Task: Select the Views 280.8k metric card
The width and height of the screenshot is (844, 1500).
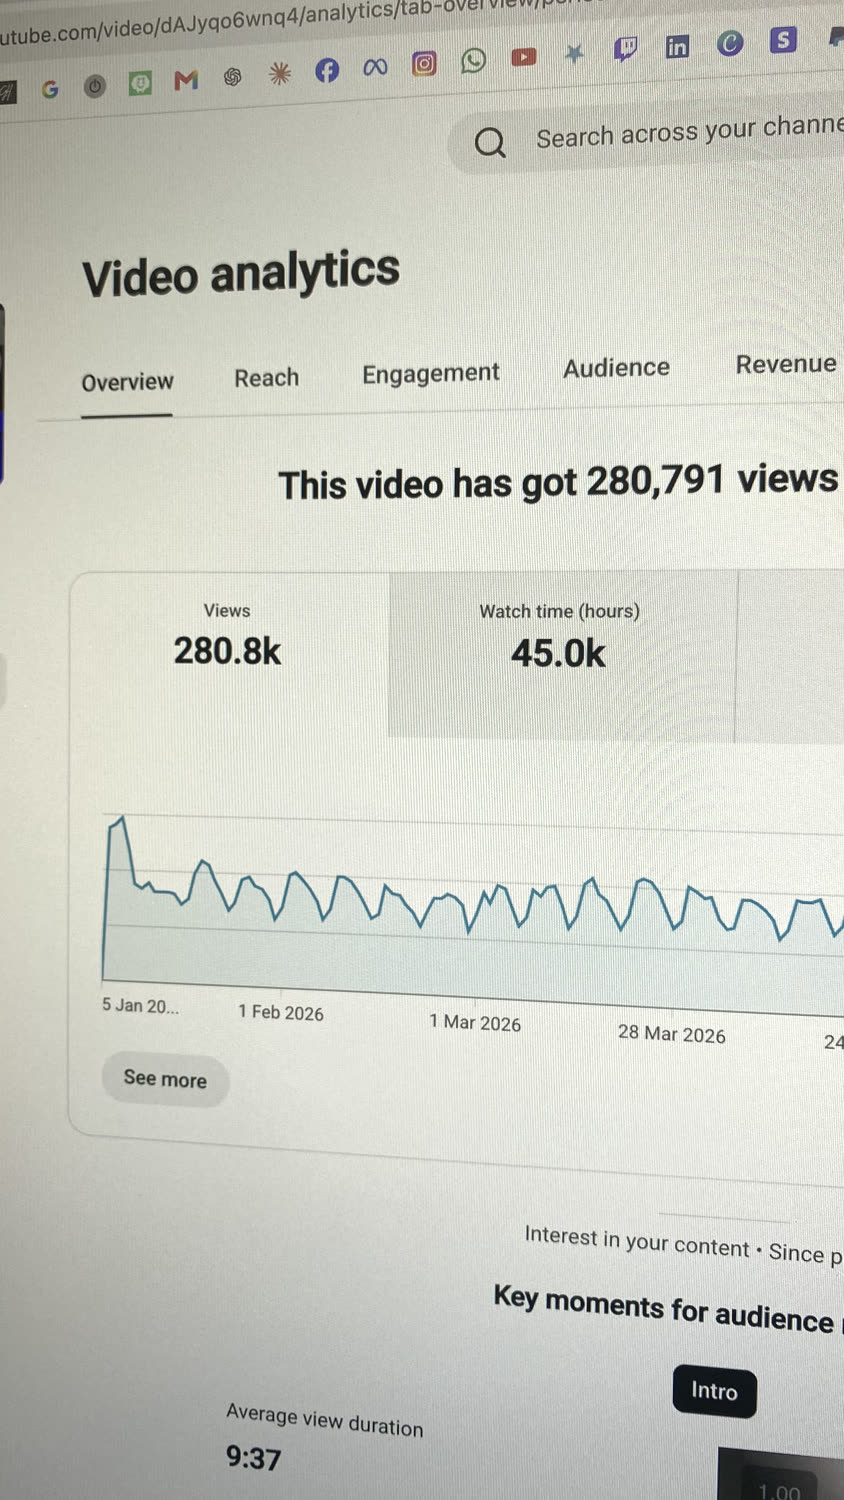Action: click(x=228, y=652)
